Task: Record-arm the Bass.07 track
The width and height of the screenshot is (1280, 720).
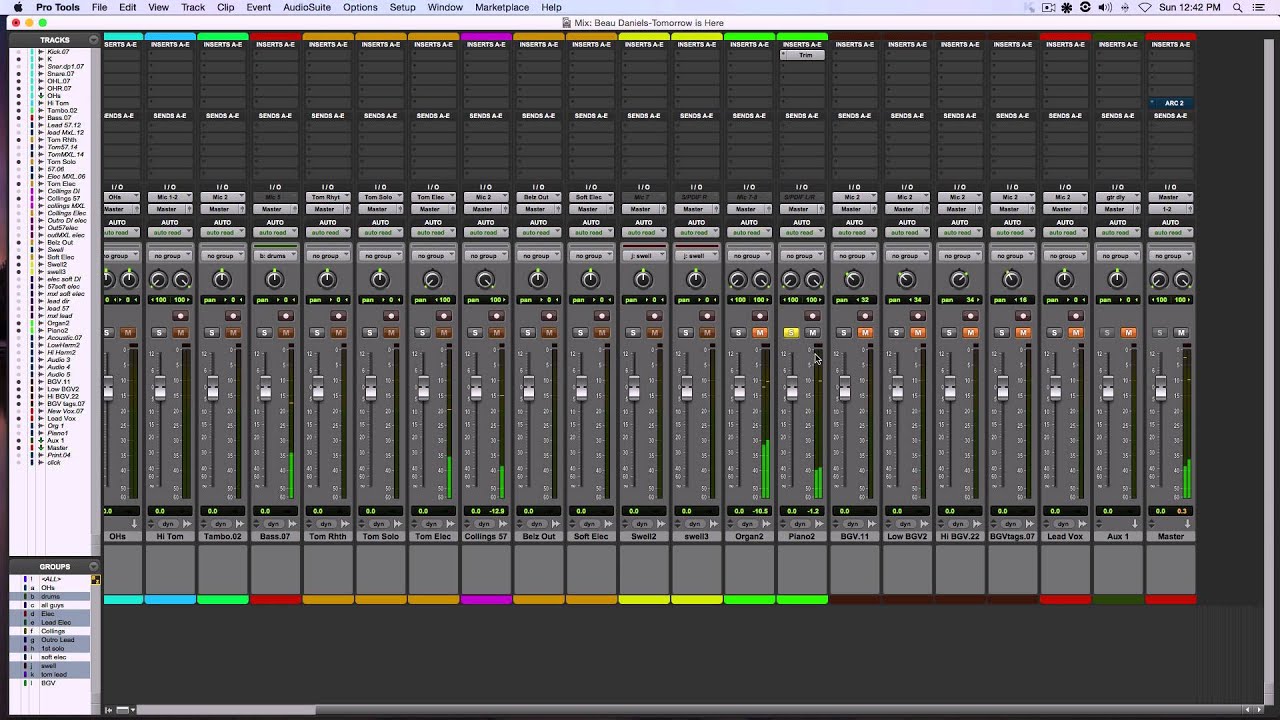Action: click(286, 316)
